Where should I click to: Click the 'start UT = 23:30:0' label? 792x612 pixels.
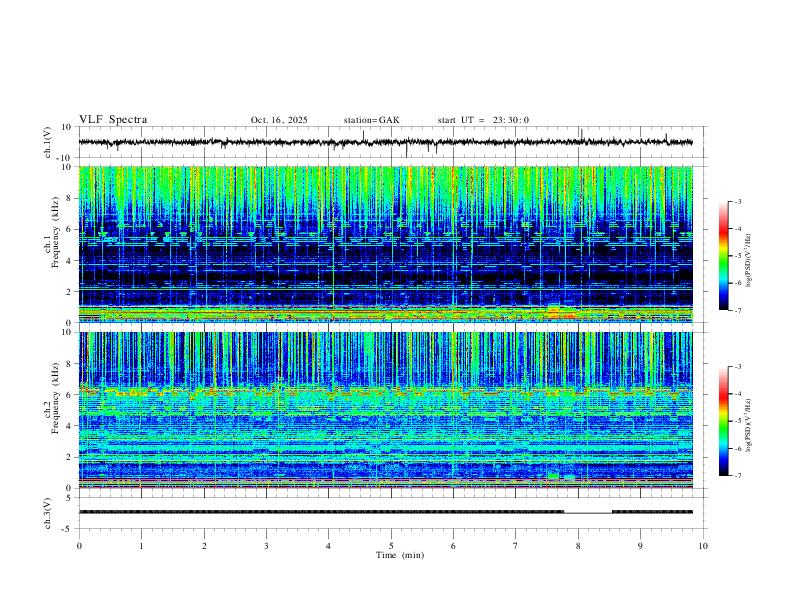pos(483,120)
